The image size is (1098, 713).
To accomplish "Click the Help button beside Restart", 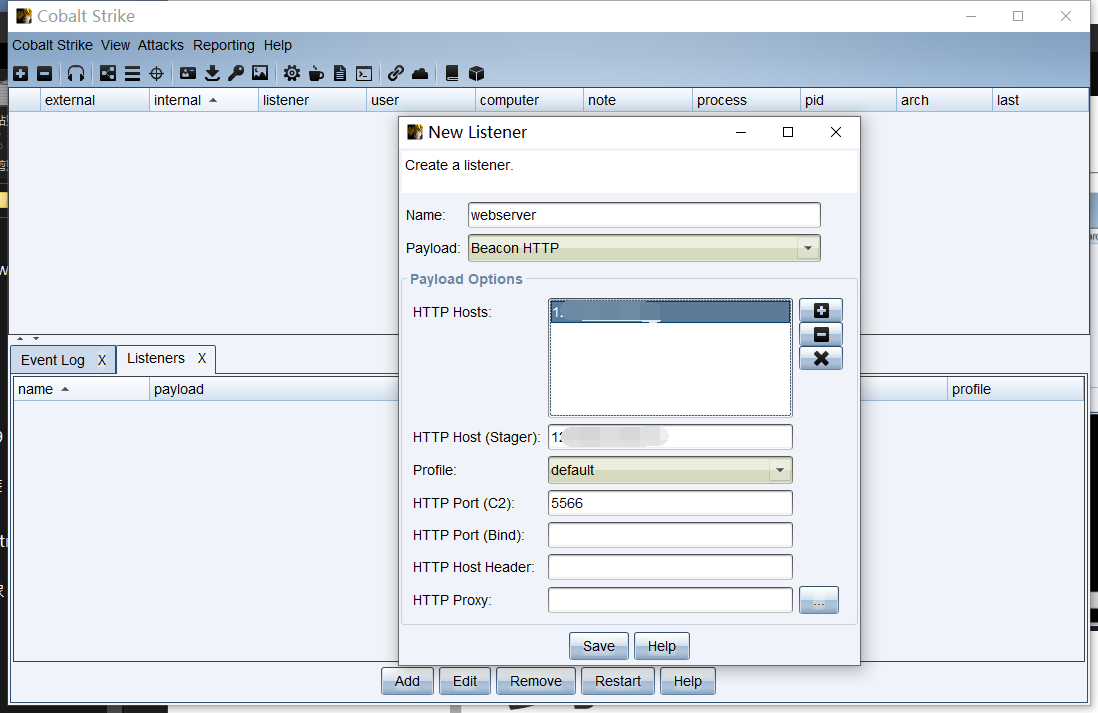I will point(688,681).
